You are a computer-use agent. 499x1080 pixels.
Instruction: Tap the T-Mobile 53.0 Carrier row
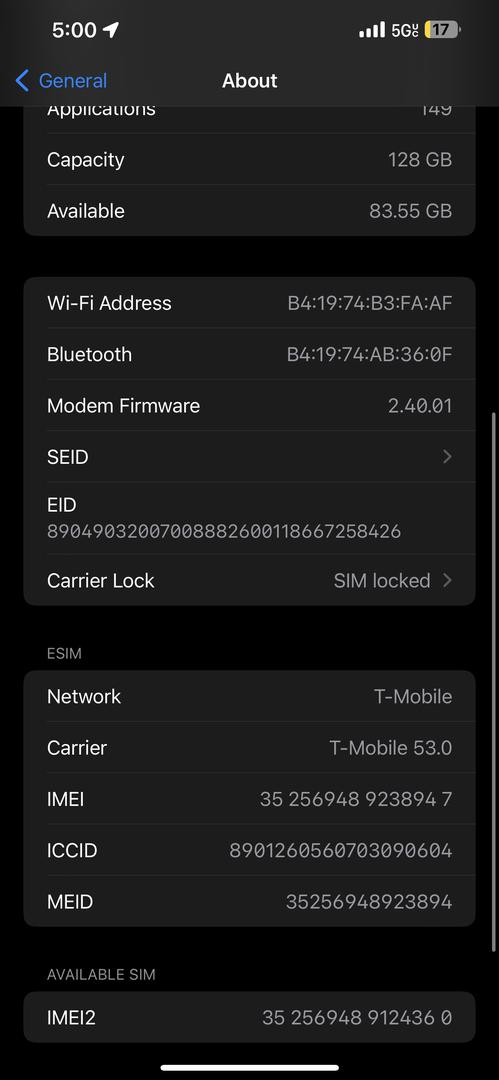pos(250,747)
